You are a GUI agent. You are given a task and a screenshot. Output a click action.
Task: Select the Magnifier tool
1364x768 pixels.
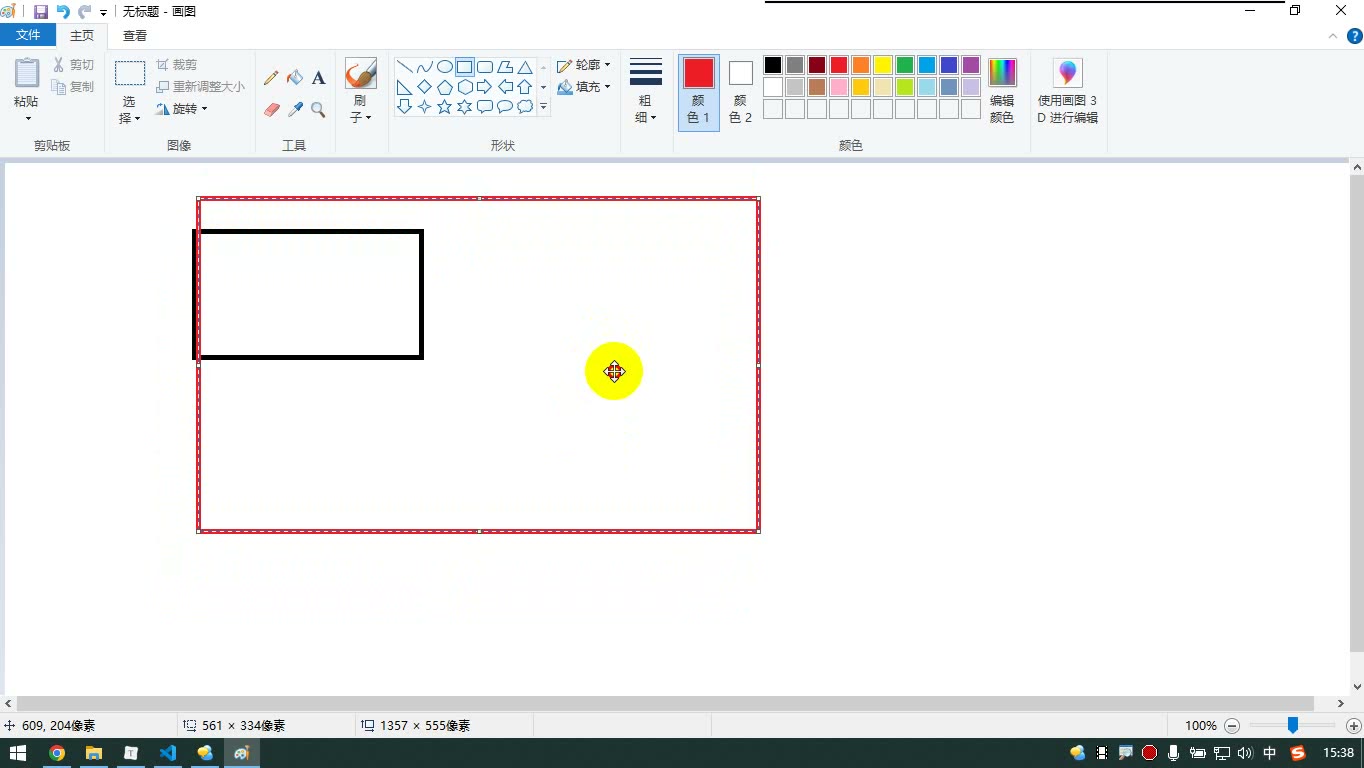[x=319, y=110]
